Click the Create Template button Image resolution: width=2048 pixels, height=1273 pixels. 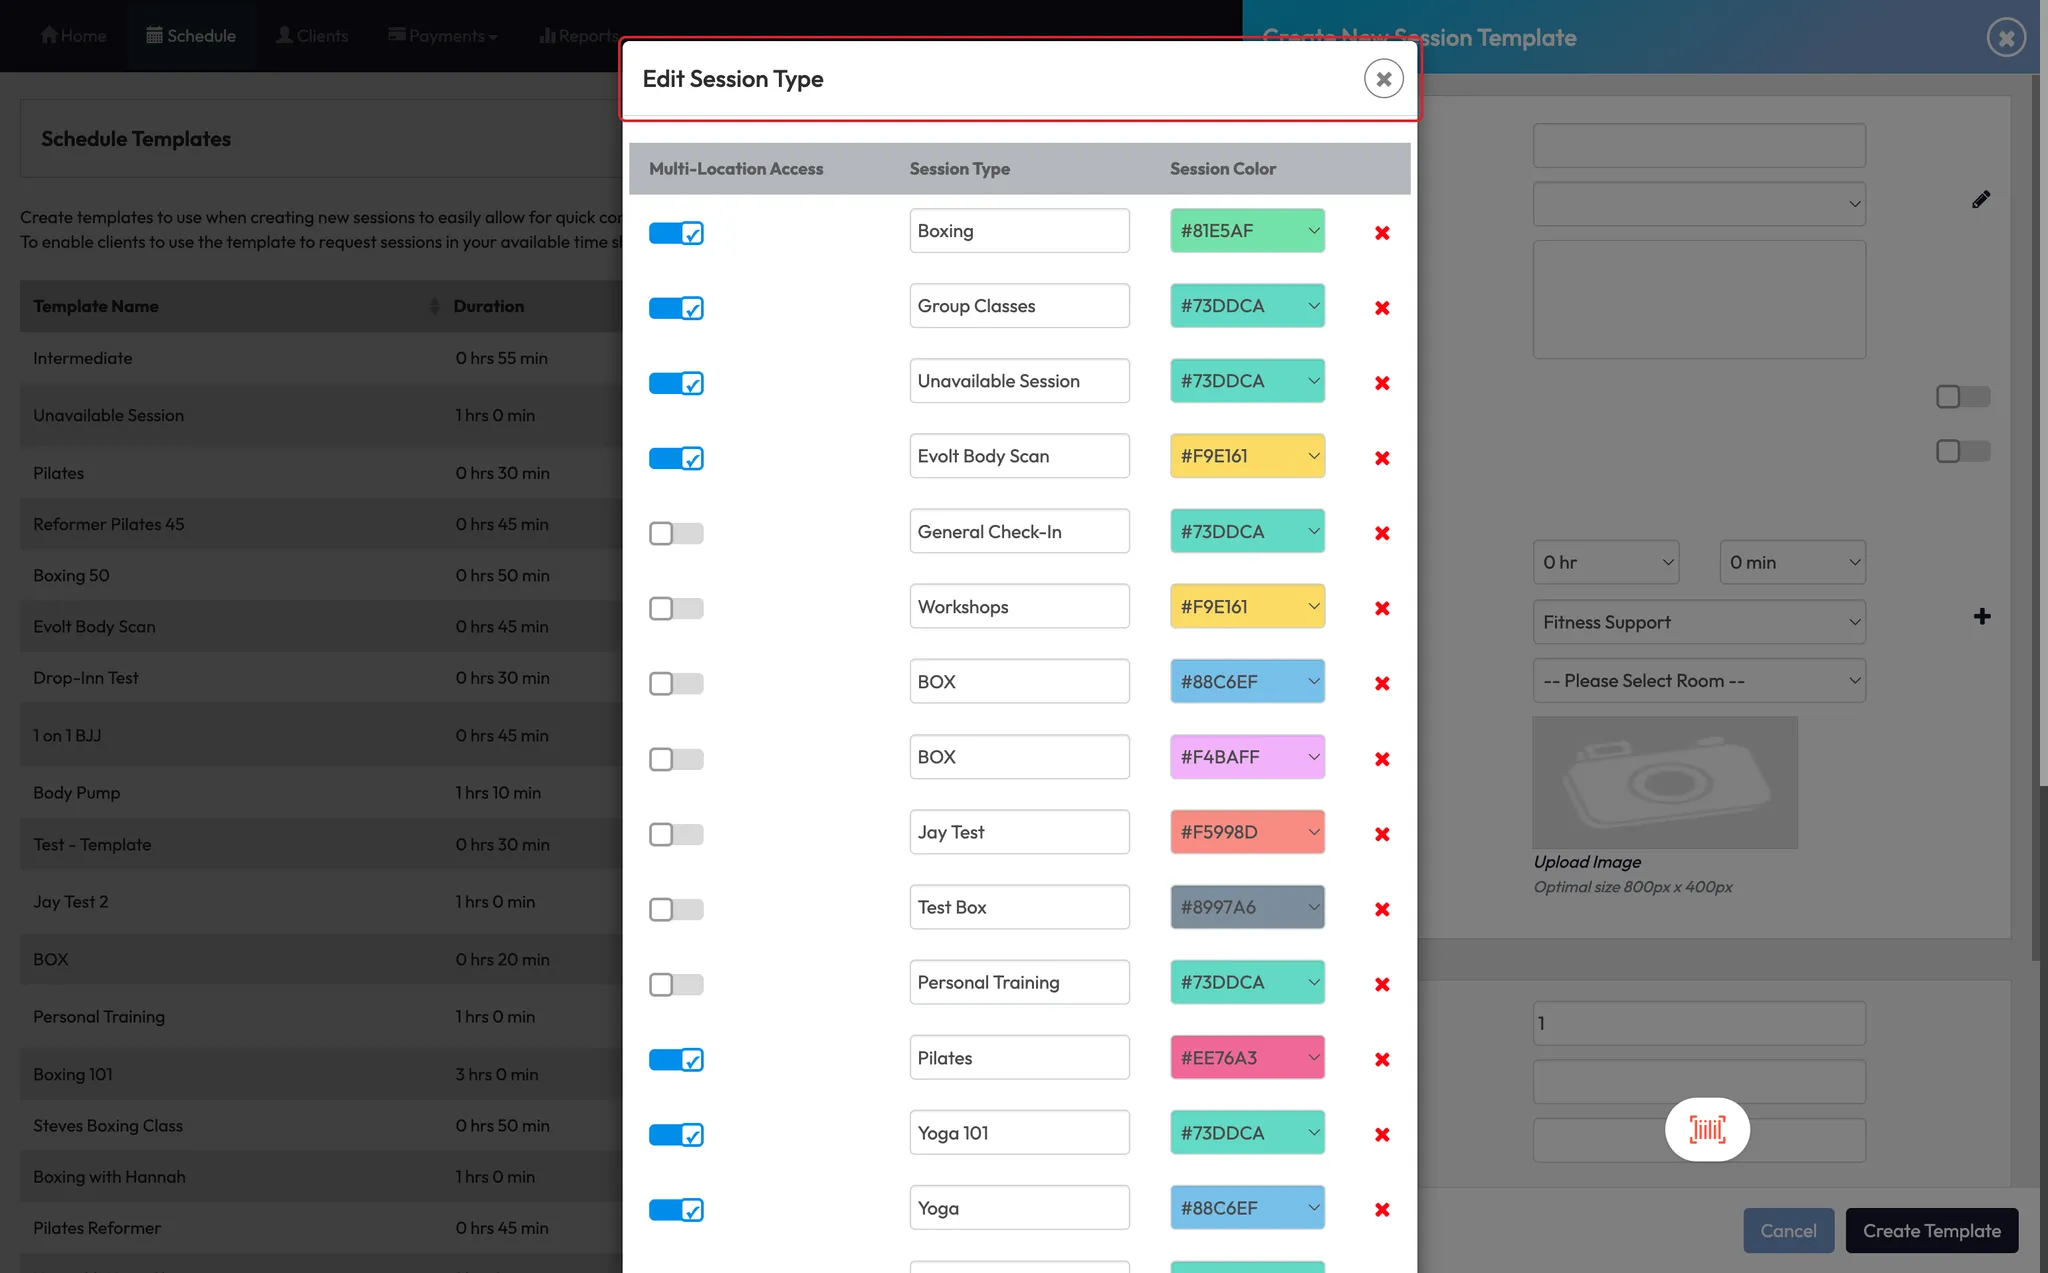(1931, 1231)
